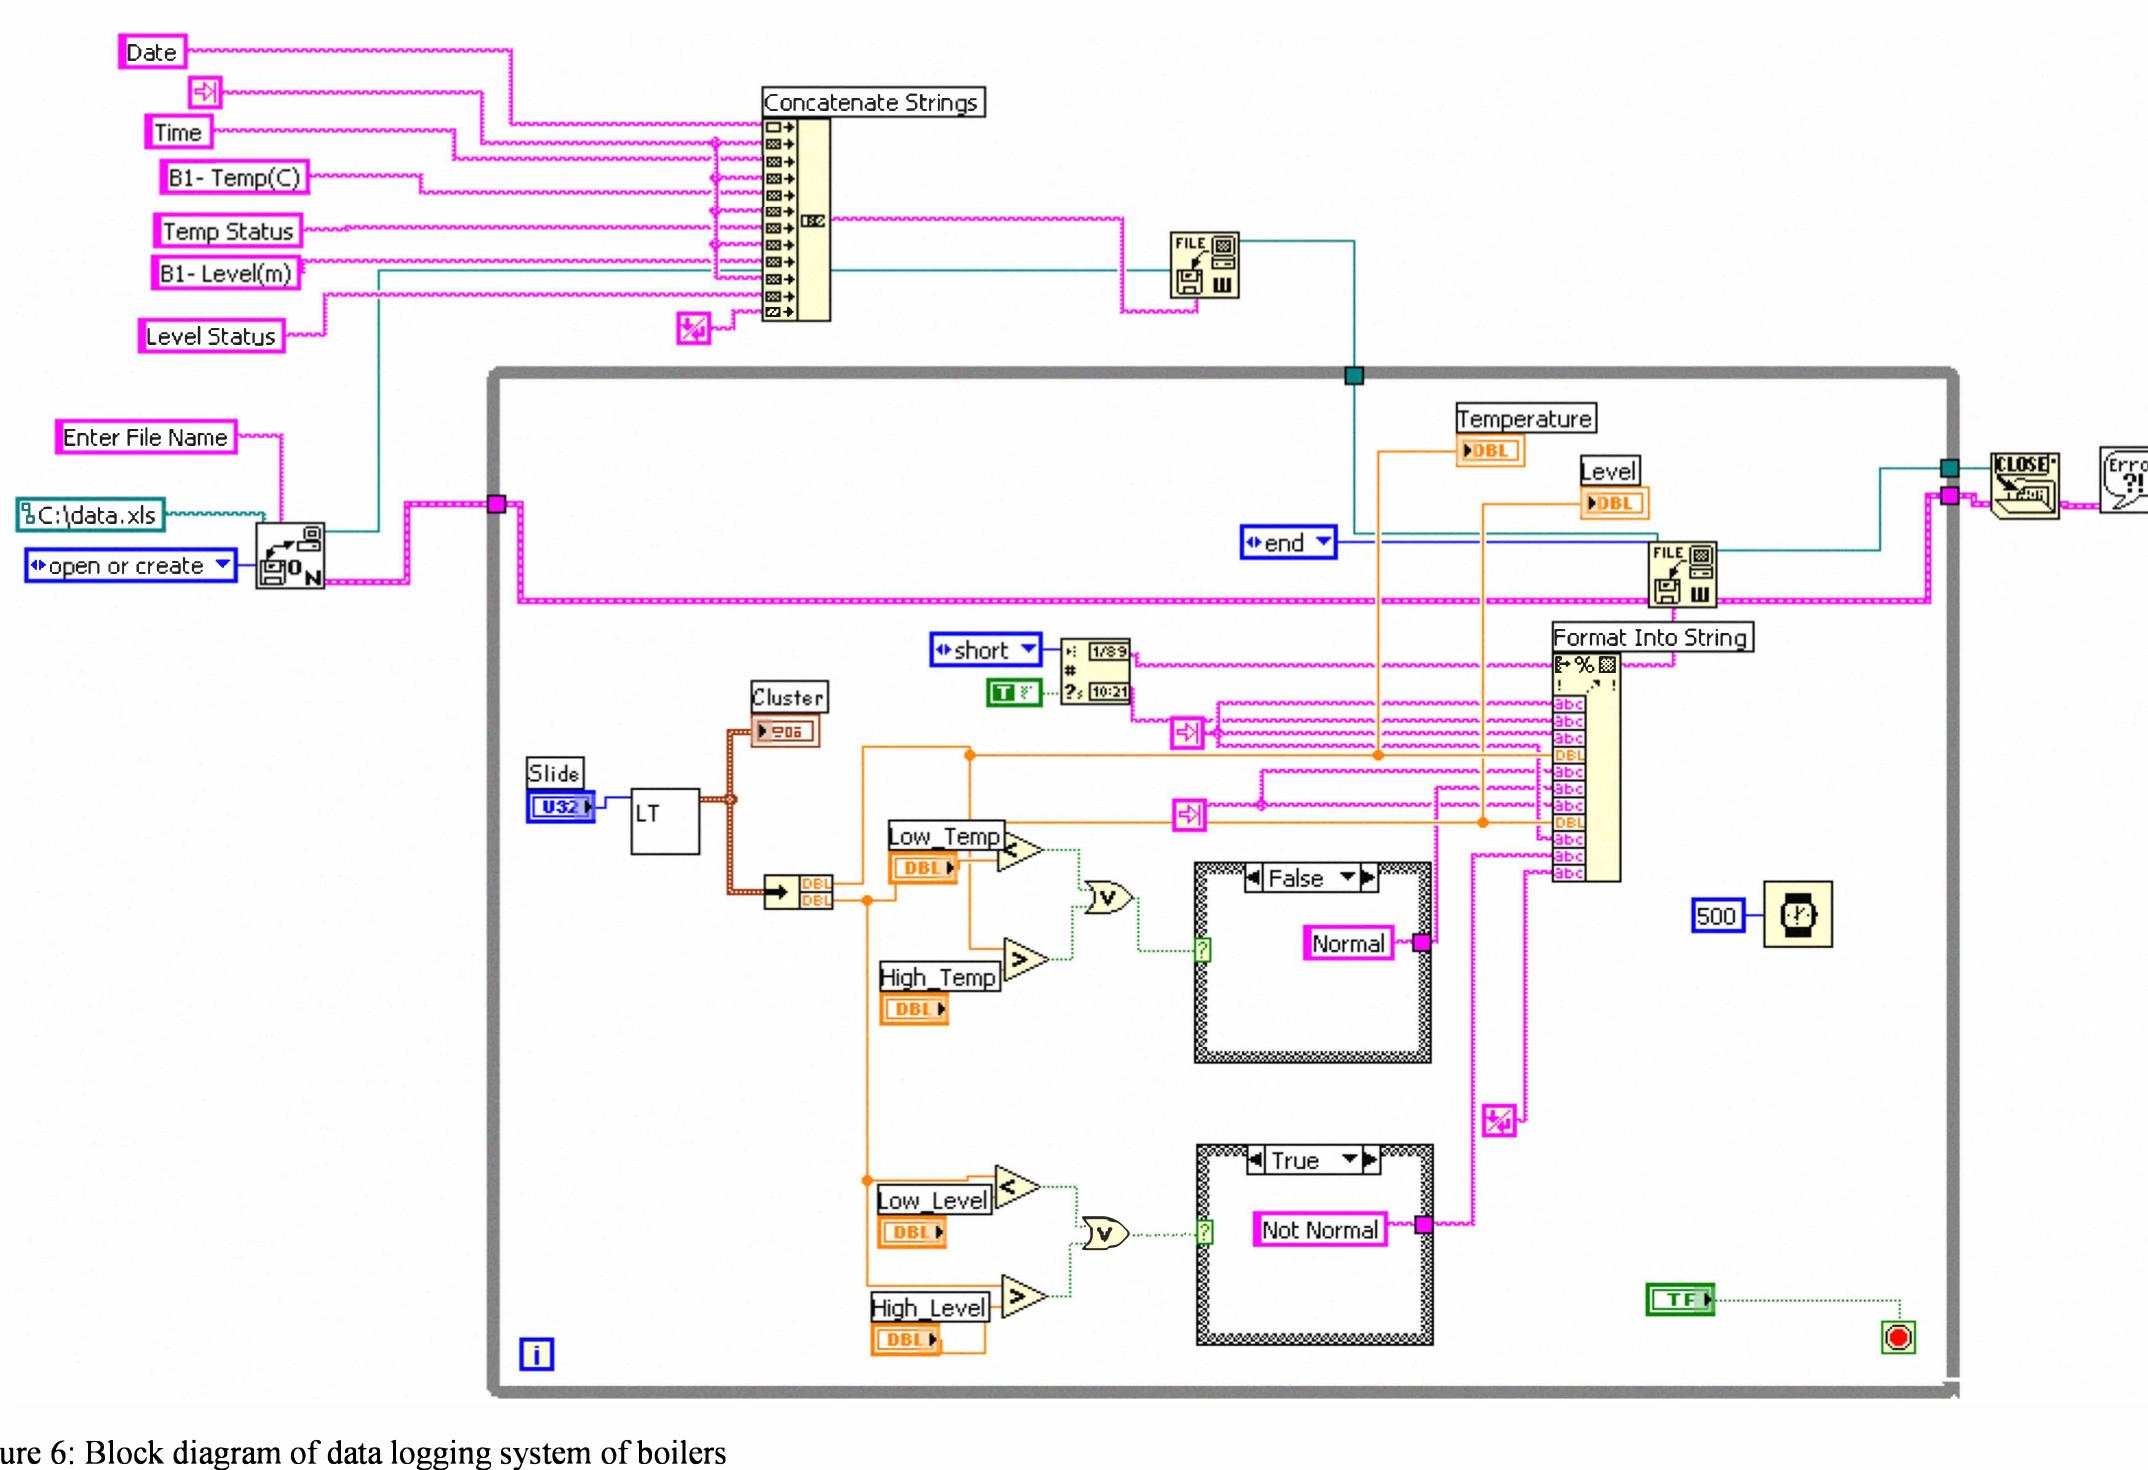The width and height of the screenshot is (2148, 1470).
Task: Toggle the TF boolean stop terminal
Action: point(1680,1299)
